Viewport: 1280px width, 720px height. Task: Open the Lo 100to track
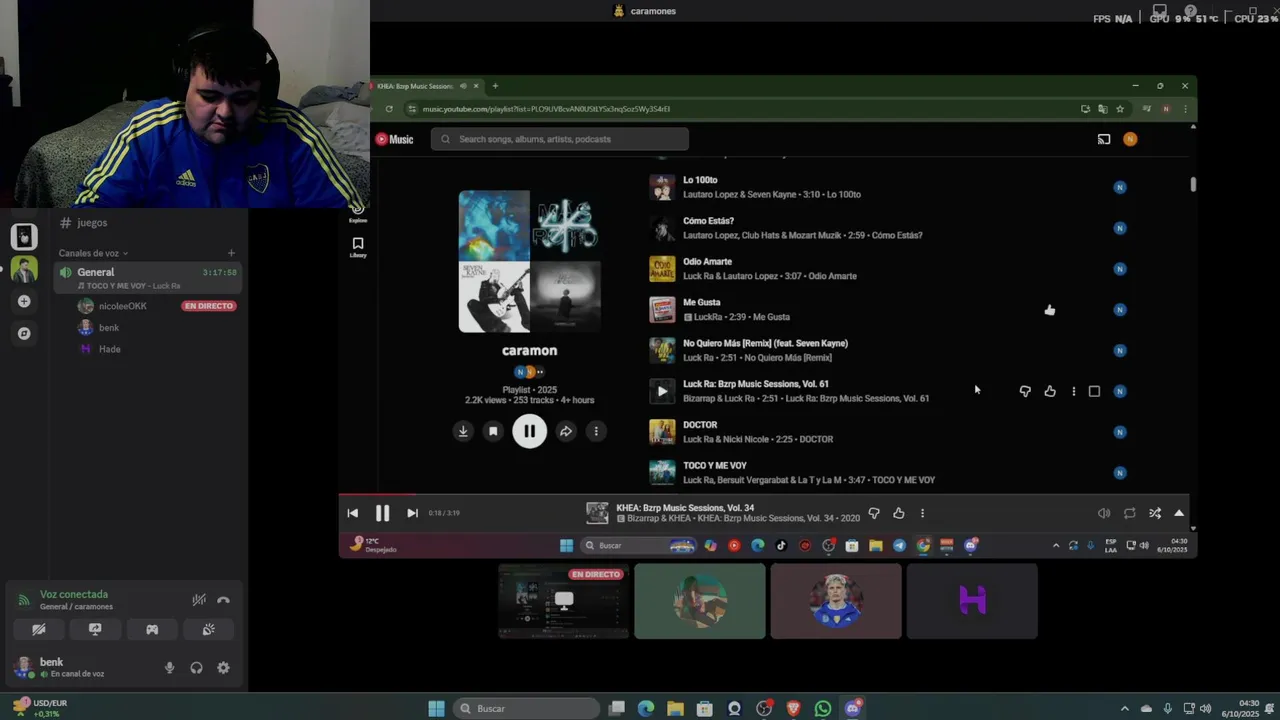pyautogui.click(x=700, y=180)
